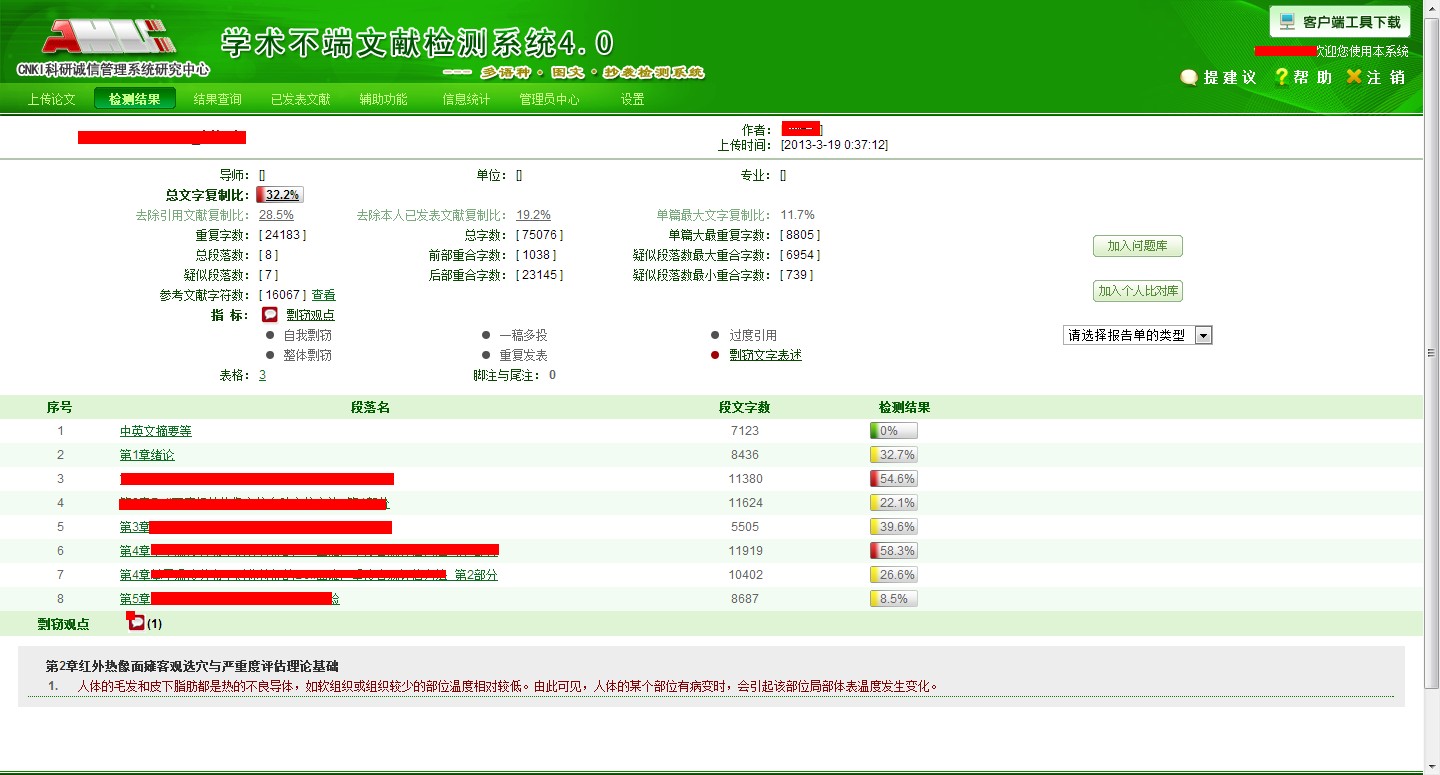Open the 设置 tab
The width and height of the screenshot is (1440, 775).
(632, 99)
